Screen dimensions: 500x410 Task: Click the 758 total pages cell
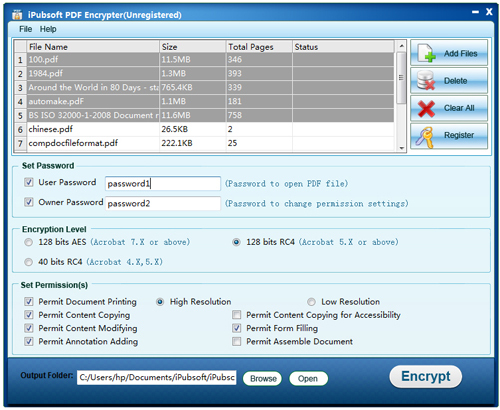[x=259, y=115]
